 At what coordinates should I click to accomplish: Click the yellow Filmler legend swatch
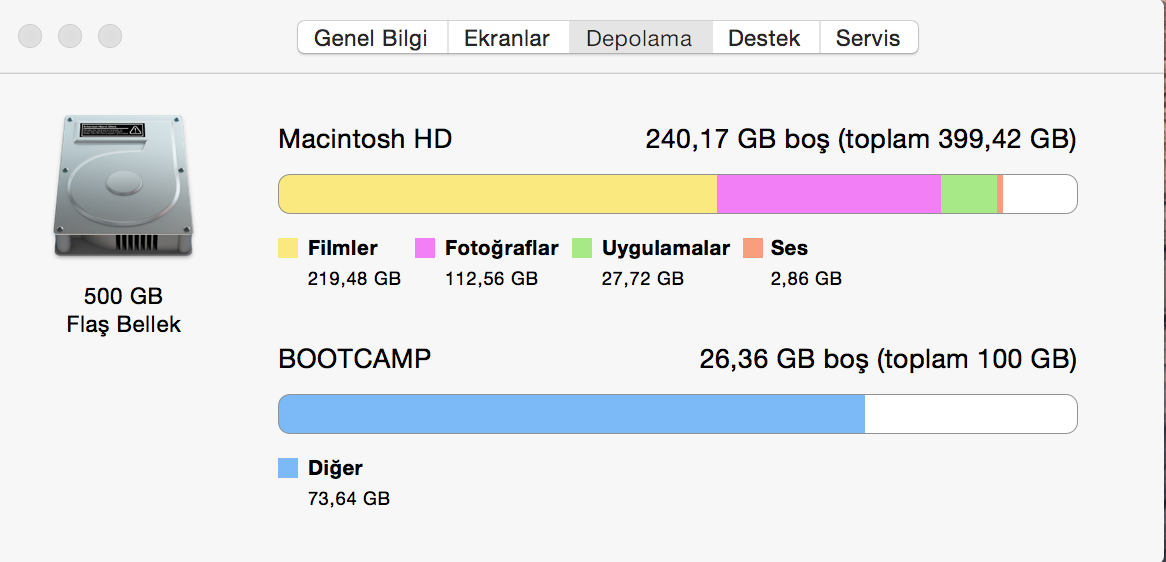289,248
